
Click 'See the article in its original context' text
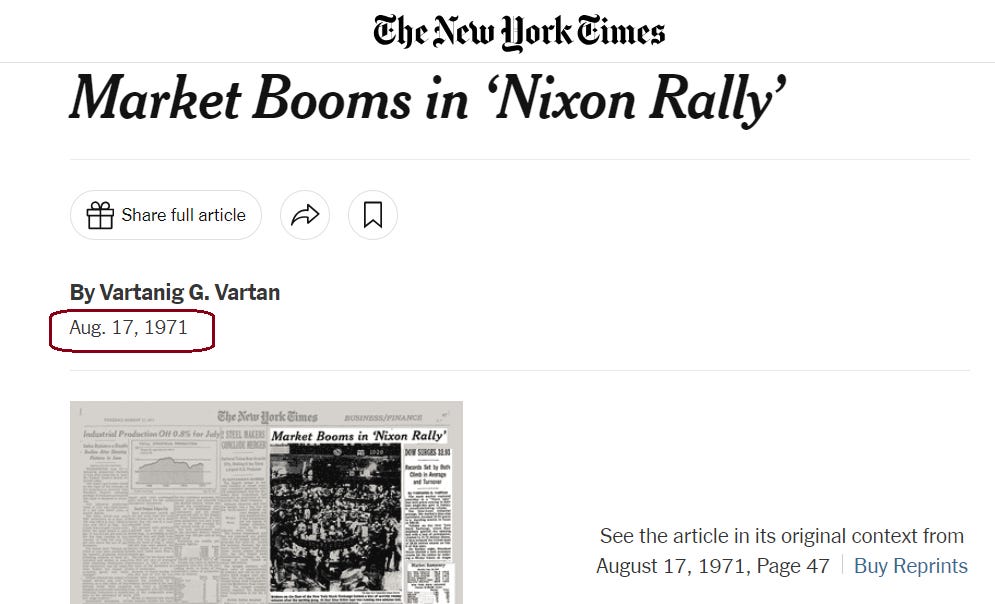coord(782,536)
